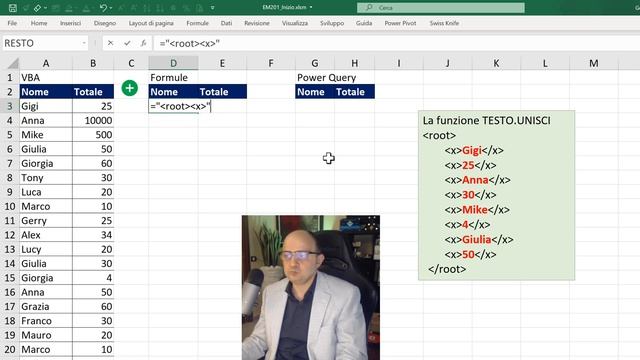Click the cell containing Lucy

click(46, 249)
